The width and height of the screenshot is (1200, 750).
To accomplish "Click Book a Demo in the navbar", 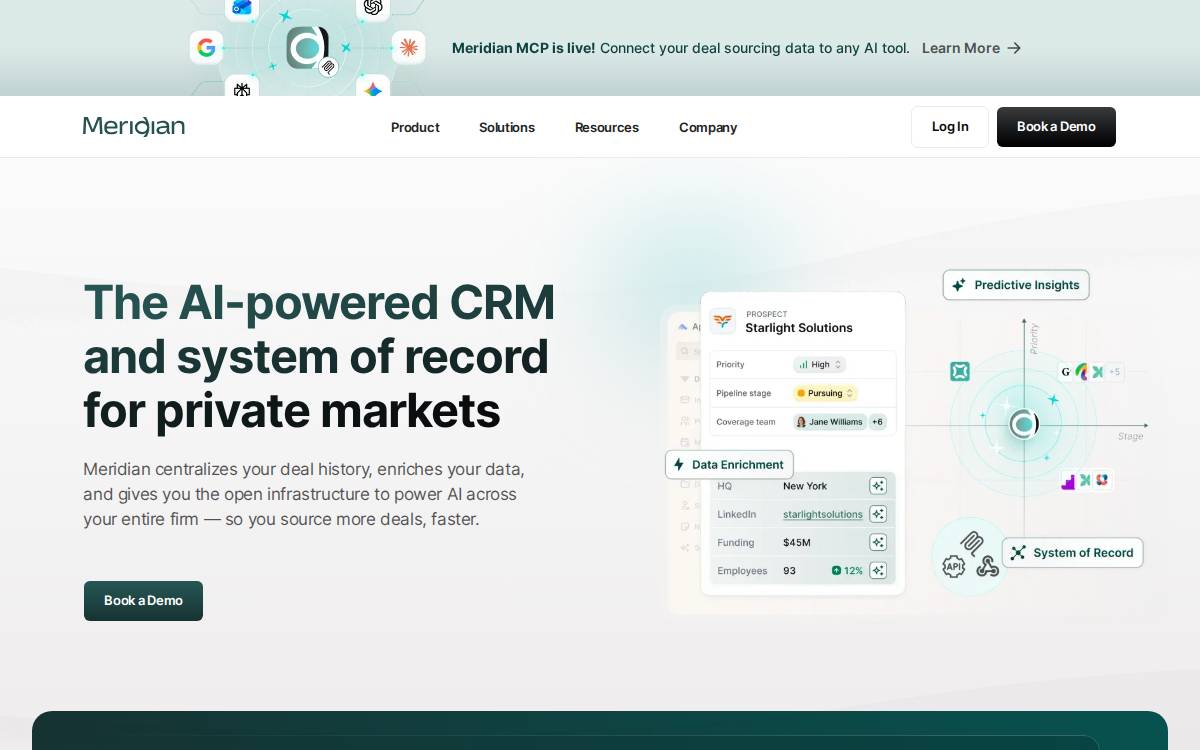I will pyautogui.click(x=1056, y=127).
